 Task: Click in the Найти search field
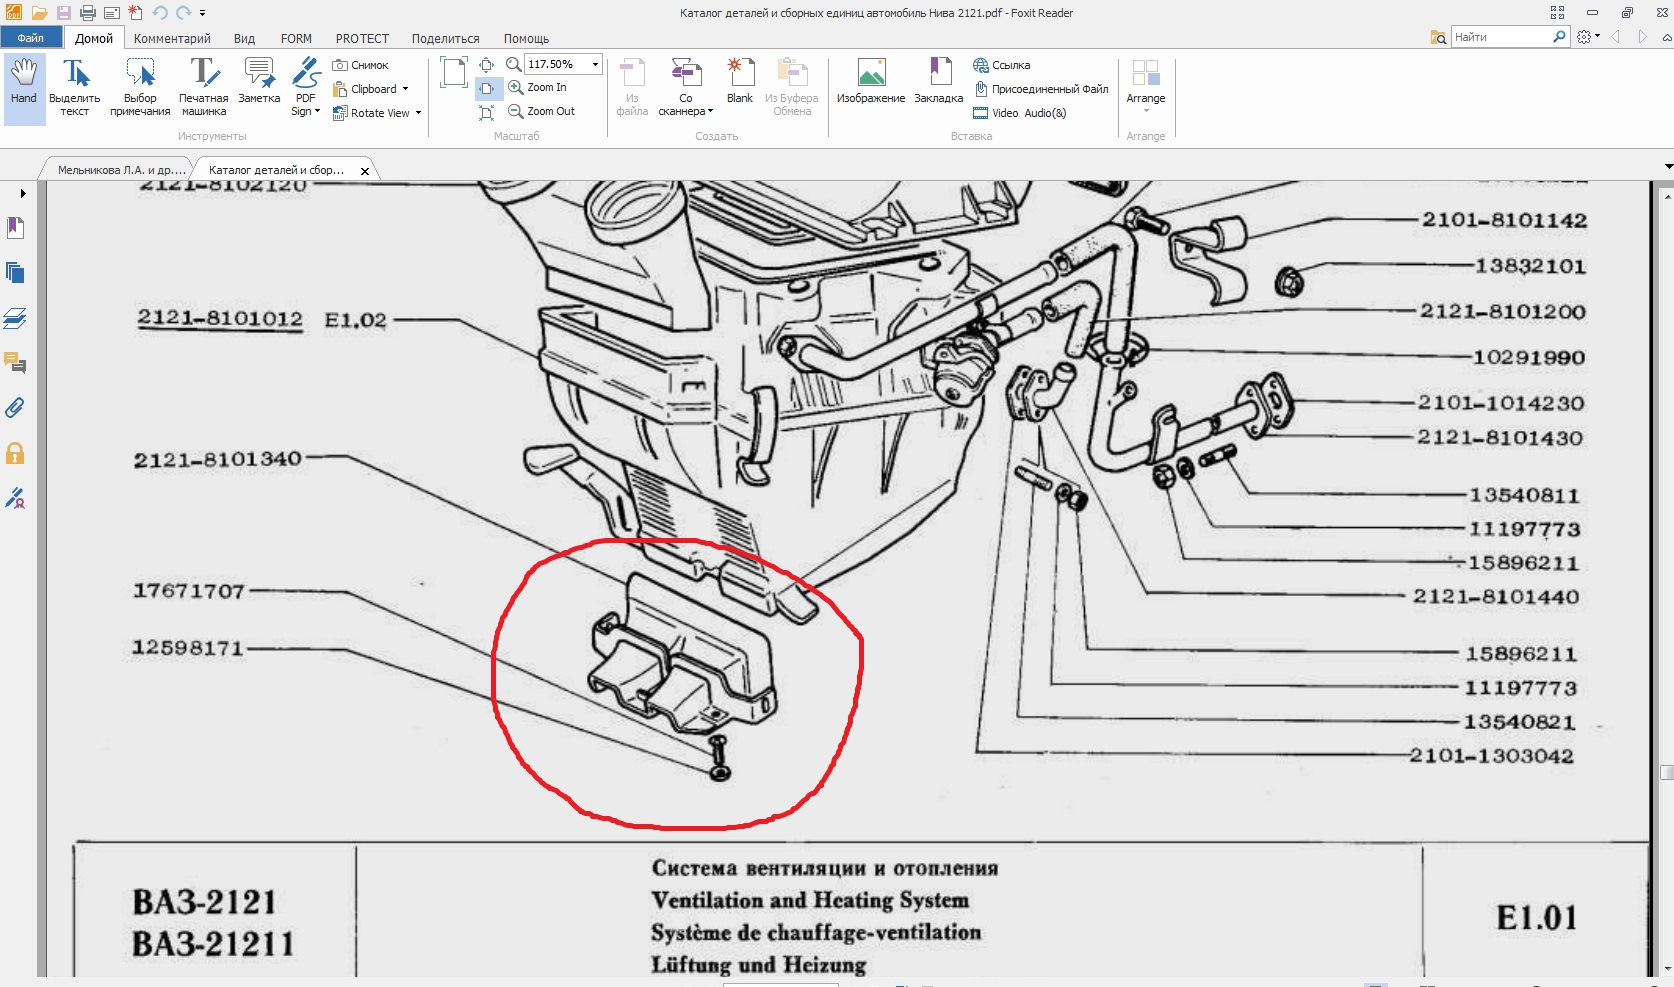[1500, 37]
